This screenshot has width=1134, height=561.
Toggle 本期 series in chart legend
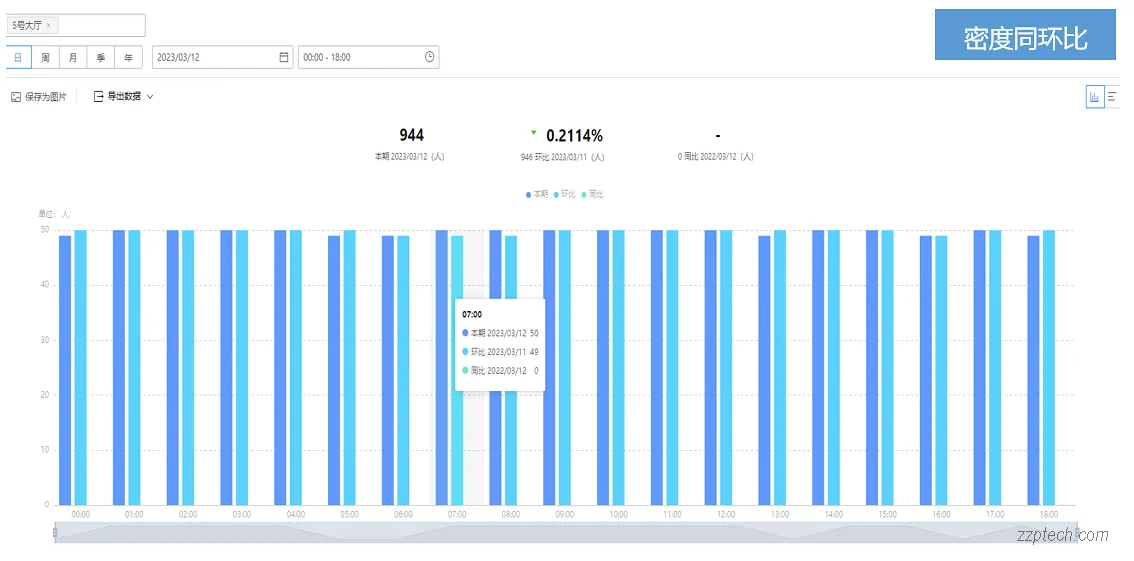[537, 194]
